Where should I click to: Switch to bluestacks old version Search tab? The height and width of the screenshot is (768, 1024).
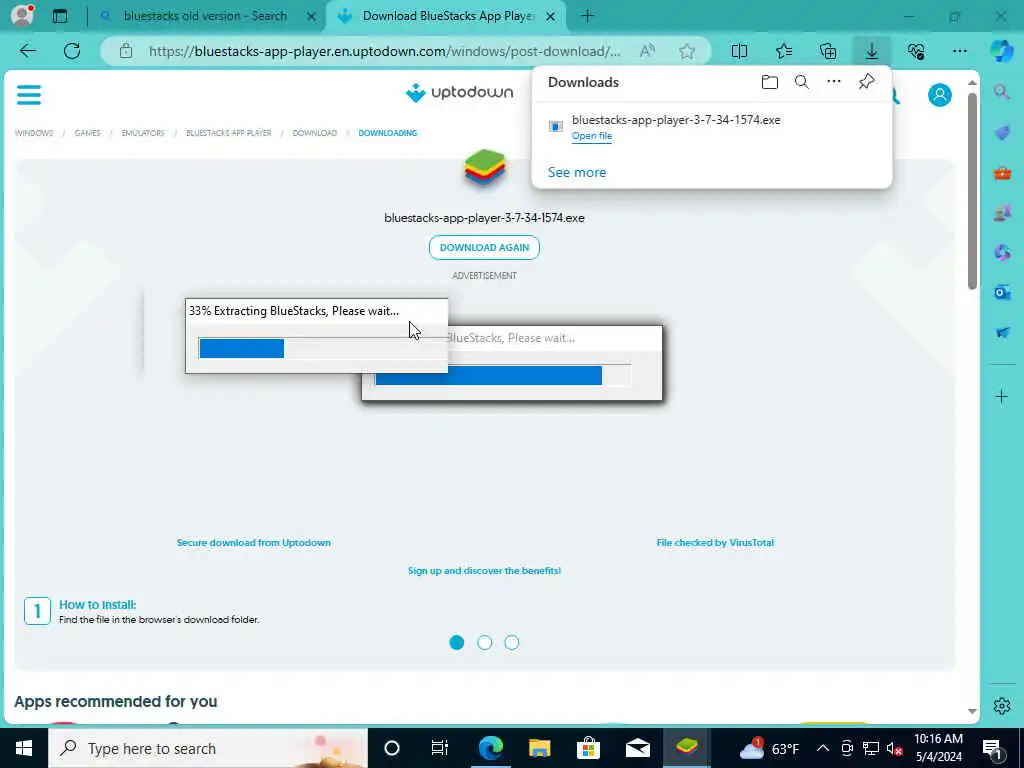point(204,16)
